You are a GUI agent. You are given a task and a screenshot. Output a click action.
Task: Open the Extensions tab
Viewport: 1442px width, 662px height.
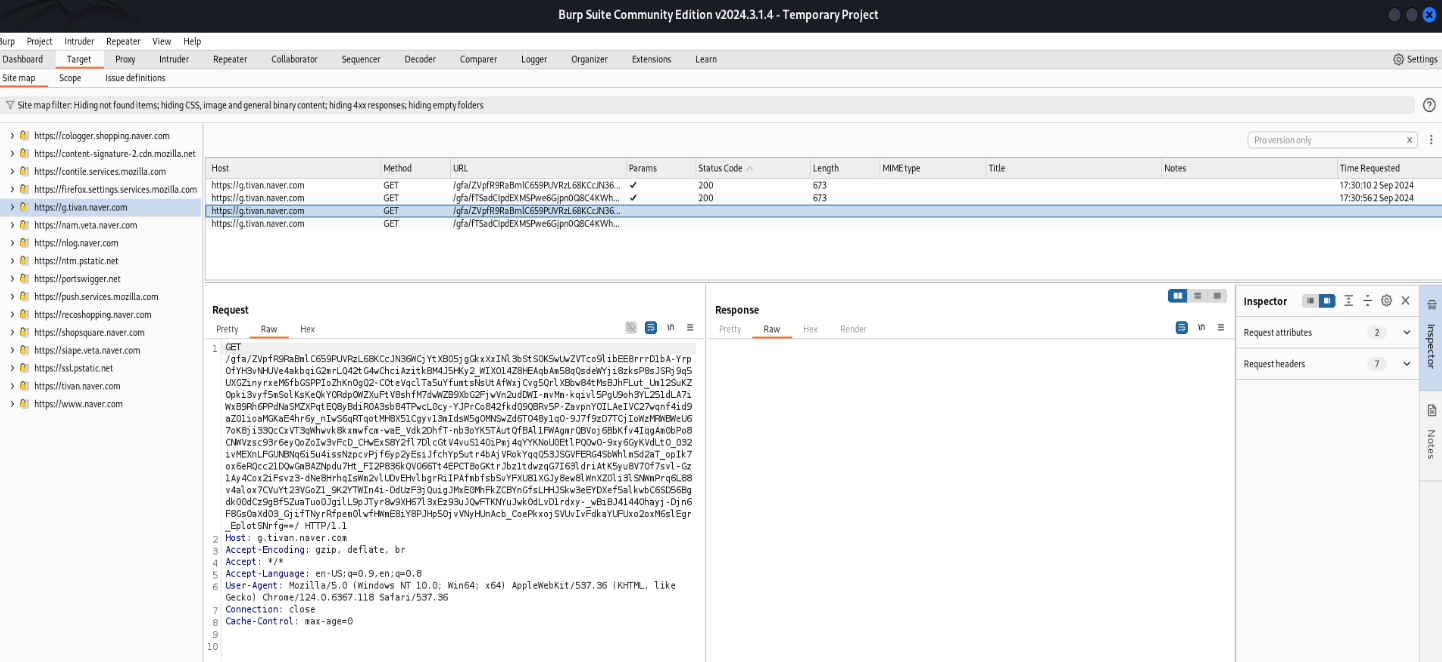(x=651, y=59)
